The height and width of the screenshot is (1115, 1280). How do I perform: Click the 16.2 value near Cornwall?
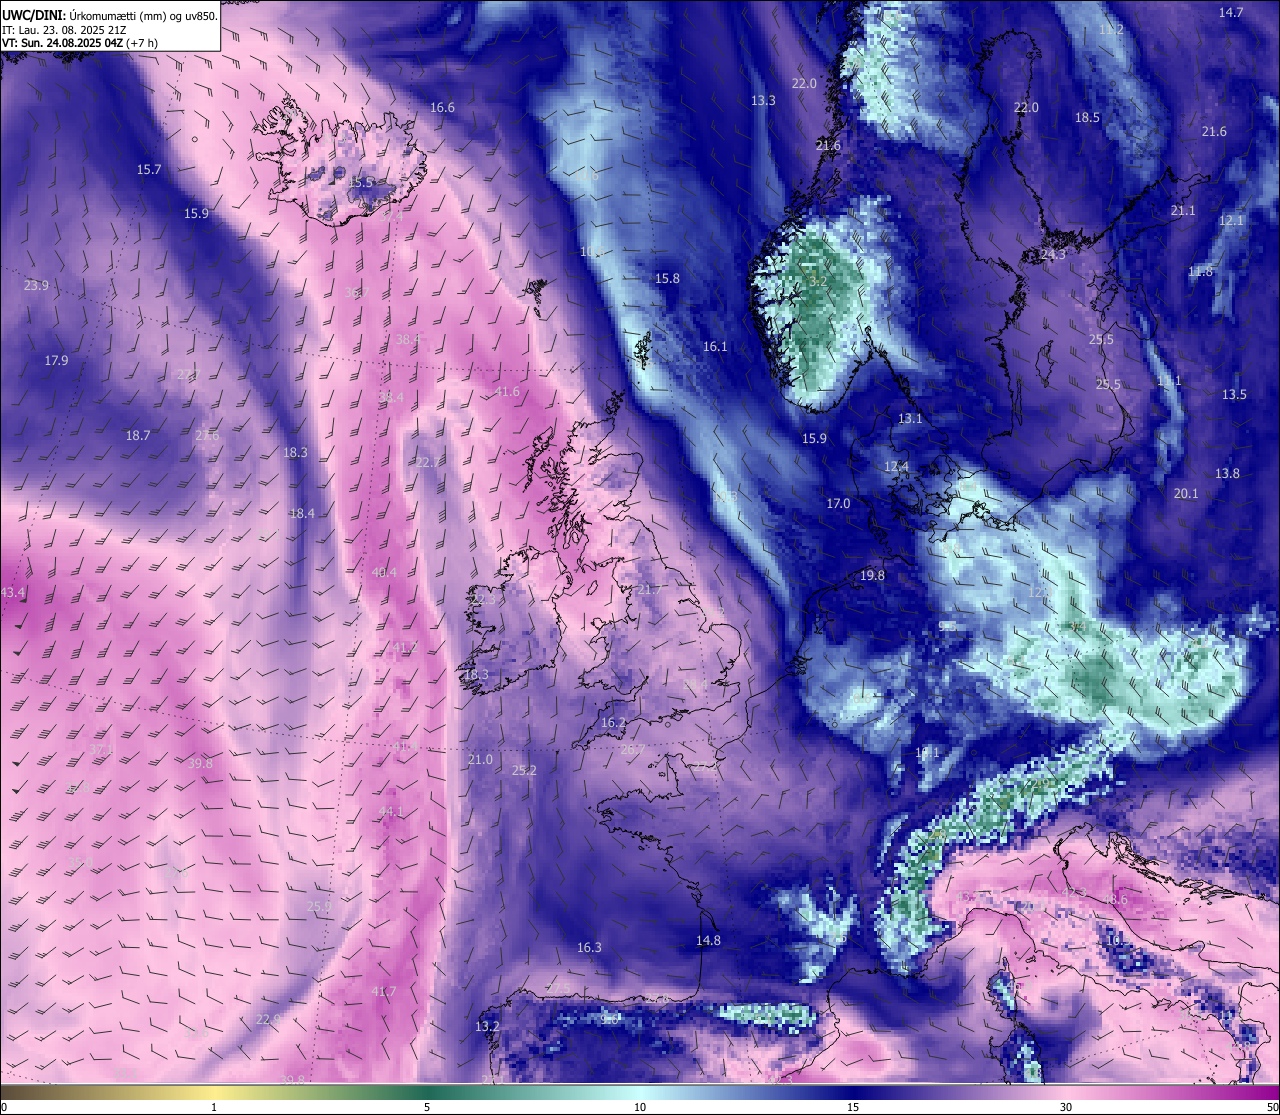(x=613, y=723)
